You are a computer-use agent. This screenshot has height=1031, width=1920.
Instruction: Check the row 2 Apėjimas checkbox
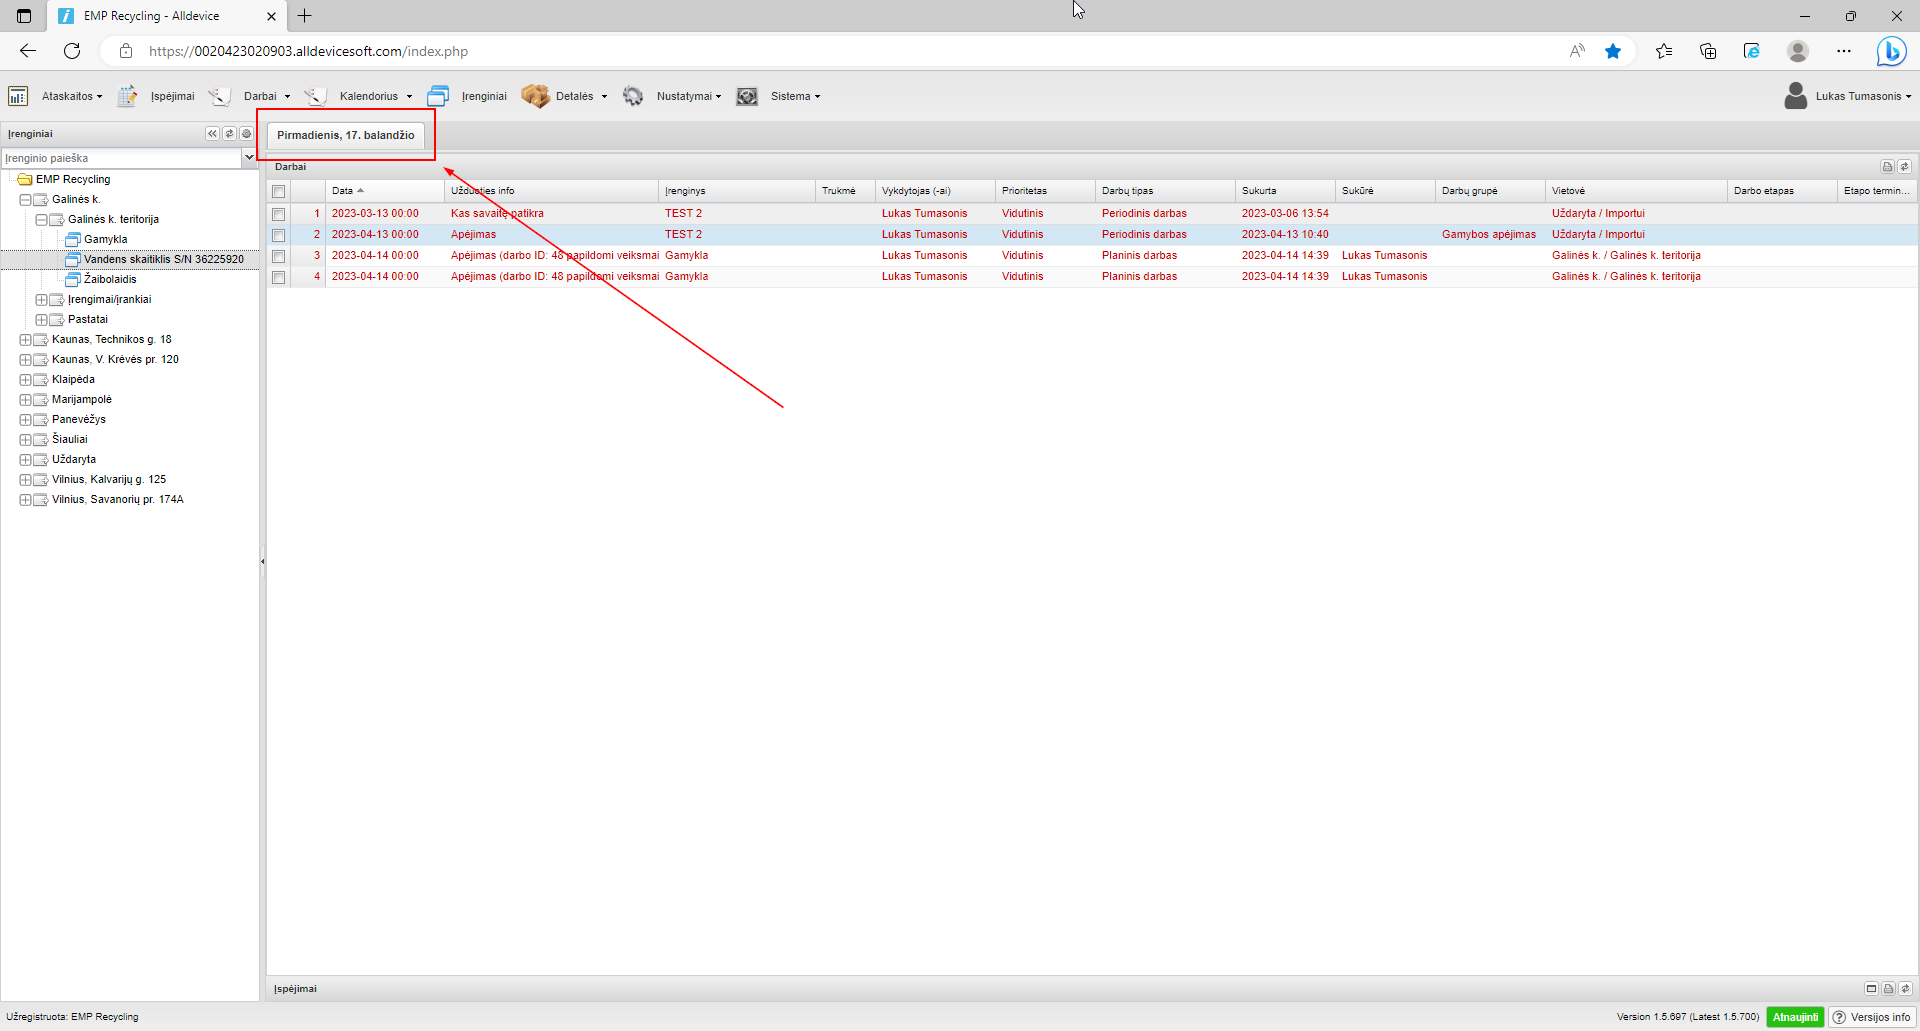pyautogui.click(x=279, y=235)
